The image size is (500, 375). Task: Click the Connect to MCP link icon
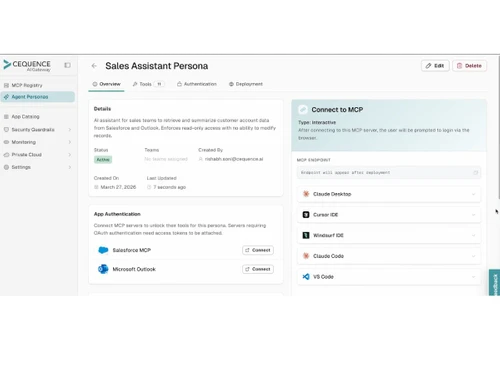[303, 109]
